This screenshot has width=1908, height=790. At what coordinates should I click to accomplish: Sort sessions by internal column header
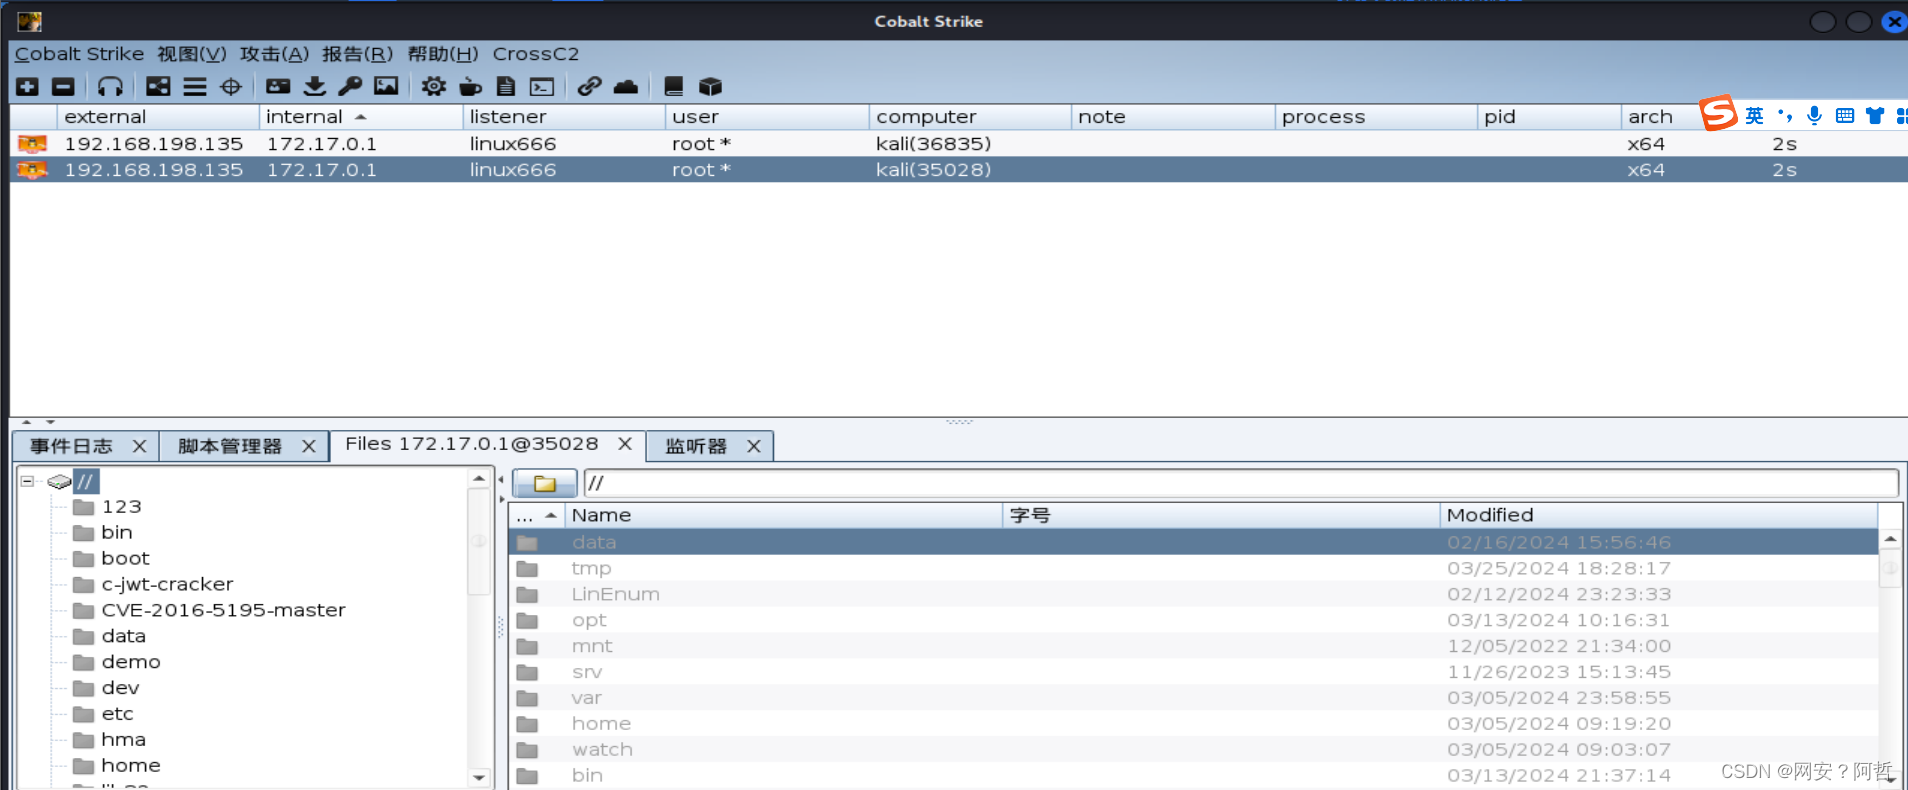pos(361,117)
